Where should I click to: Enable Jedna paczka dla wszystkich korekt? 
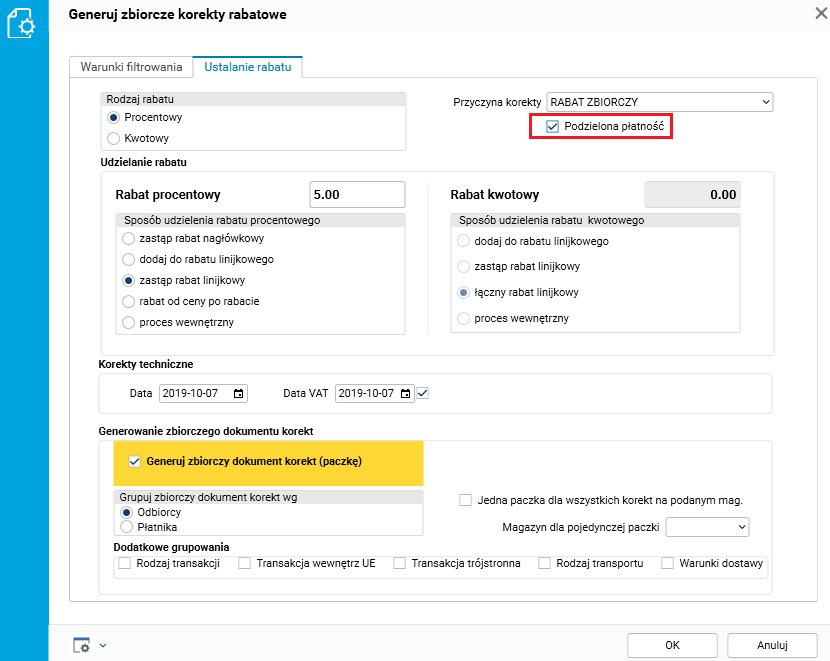click(465, 500)
